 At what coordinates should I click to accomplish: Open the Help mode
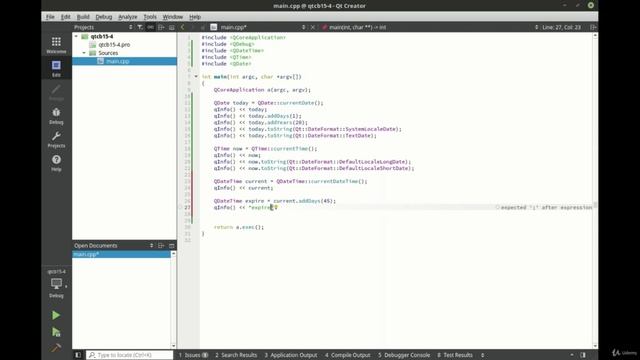click(x=56, y=163)
